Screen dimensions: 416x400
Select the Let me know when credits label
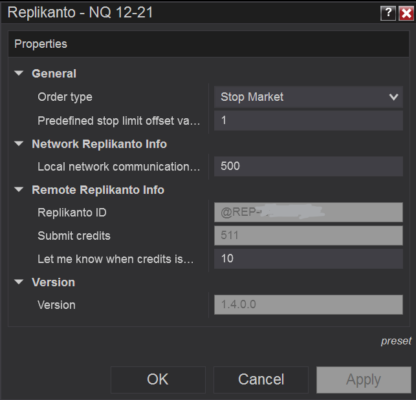(x=116, y=259)
